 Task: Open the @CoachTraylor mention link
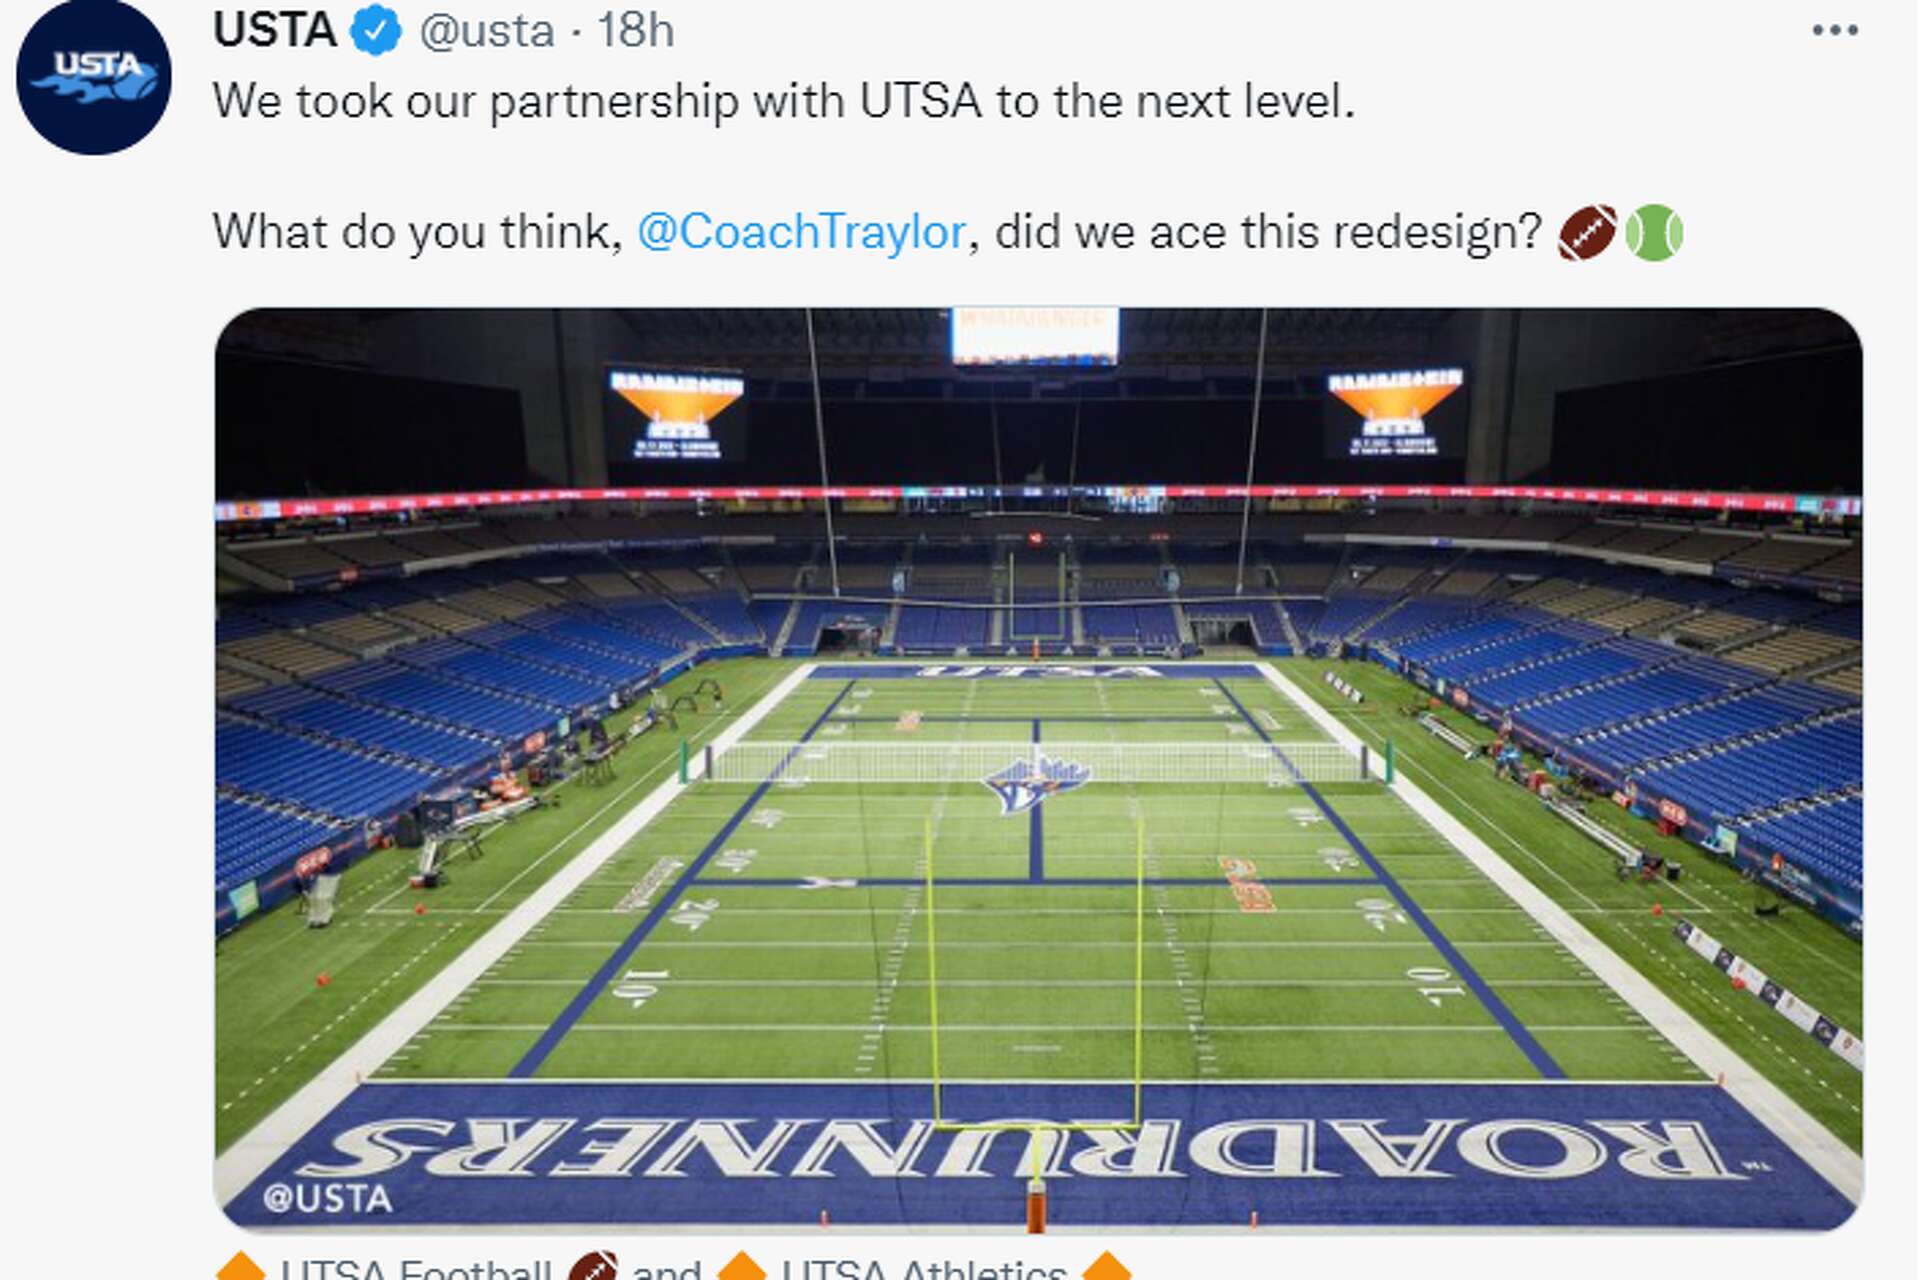[801, 232]
